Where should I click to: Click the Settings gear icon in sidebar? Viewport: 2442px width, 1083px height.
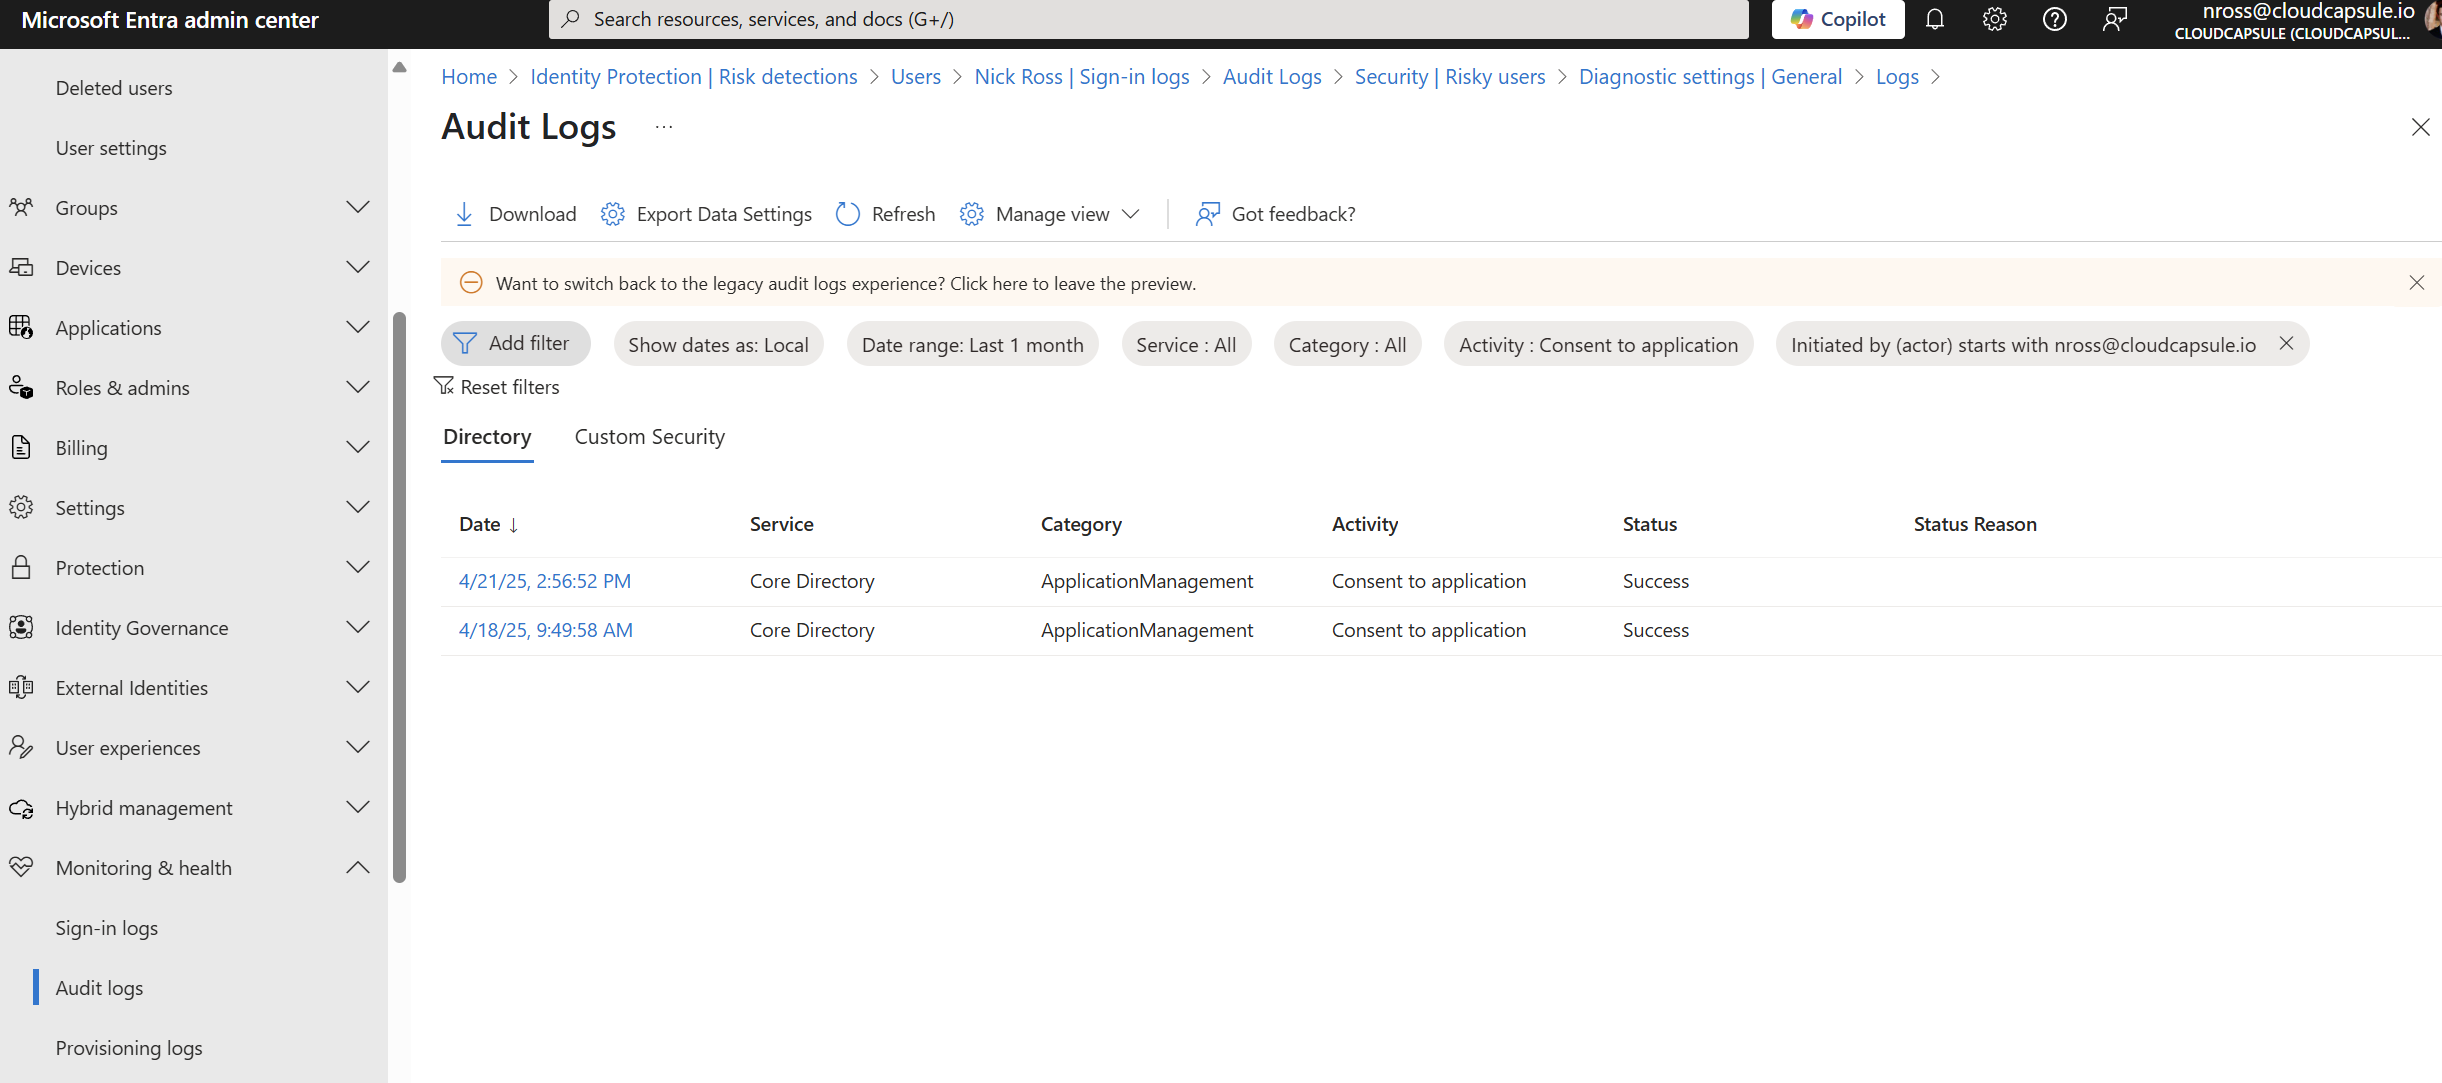click(21, 508)
